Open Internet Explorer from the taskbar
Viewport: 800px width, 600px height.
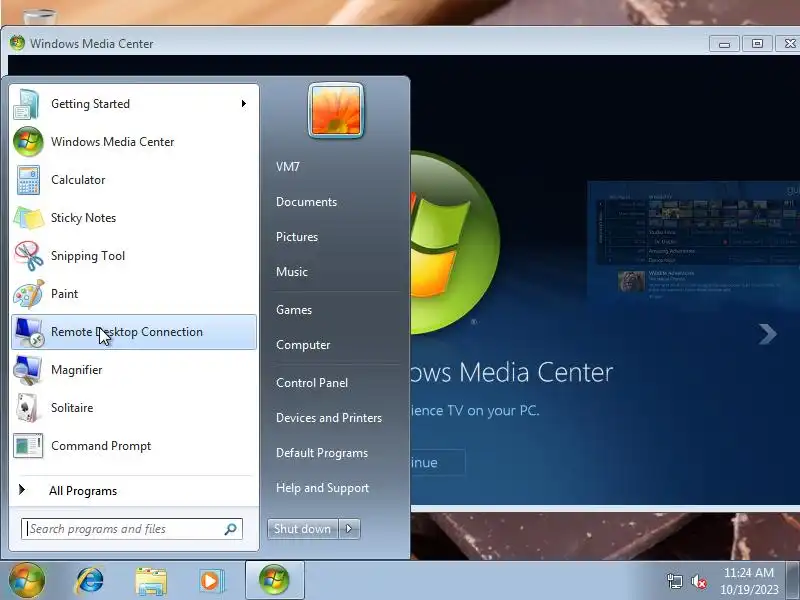point(89,581)
